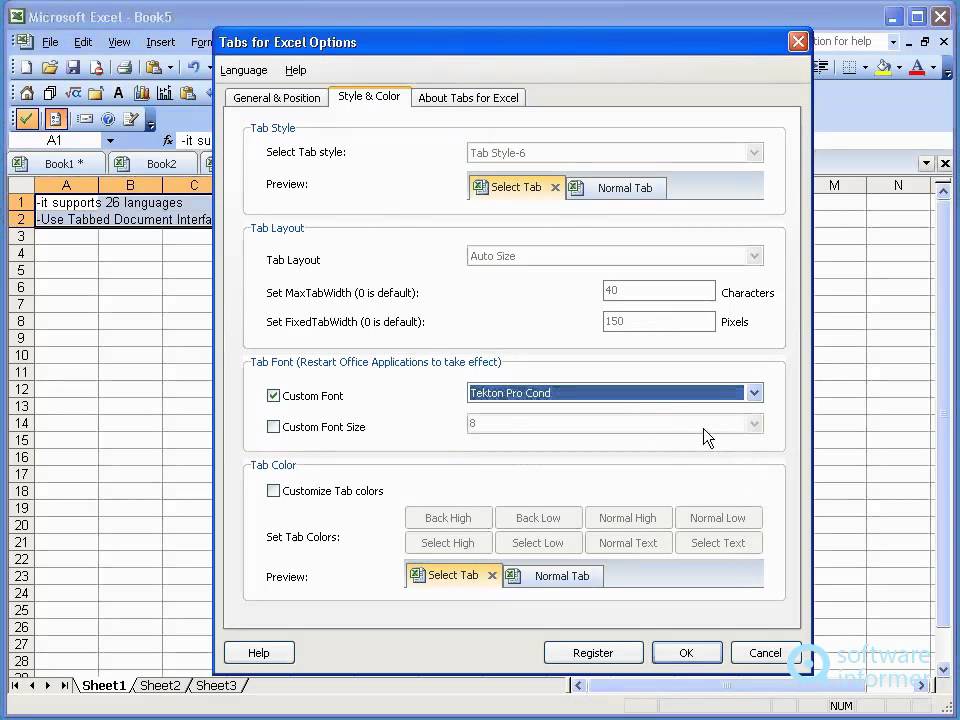Click the Set MaxTabWidth input field
The image size is (960, 720).
(x=659, y=291)
